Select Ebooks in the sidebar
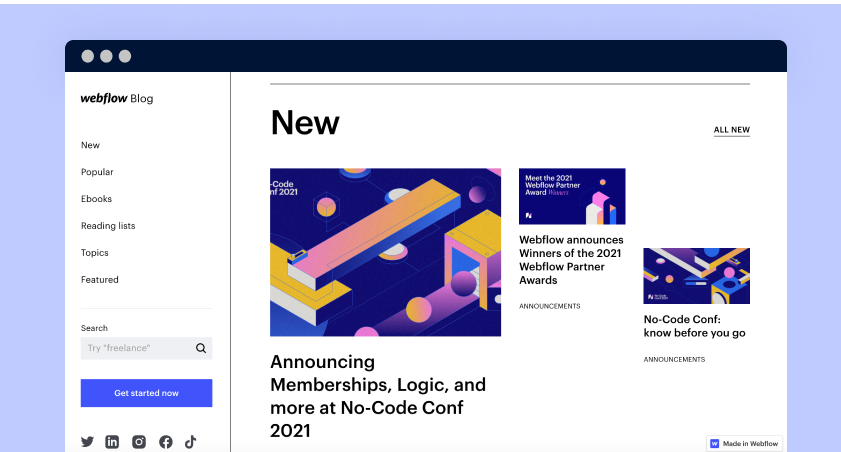This screenshot has width=841, height=452. (97, 199)
